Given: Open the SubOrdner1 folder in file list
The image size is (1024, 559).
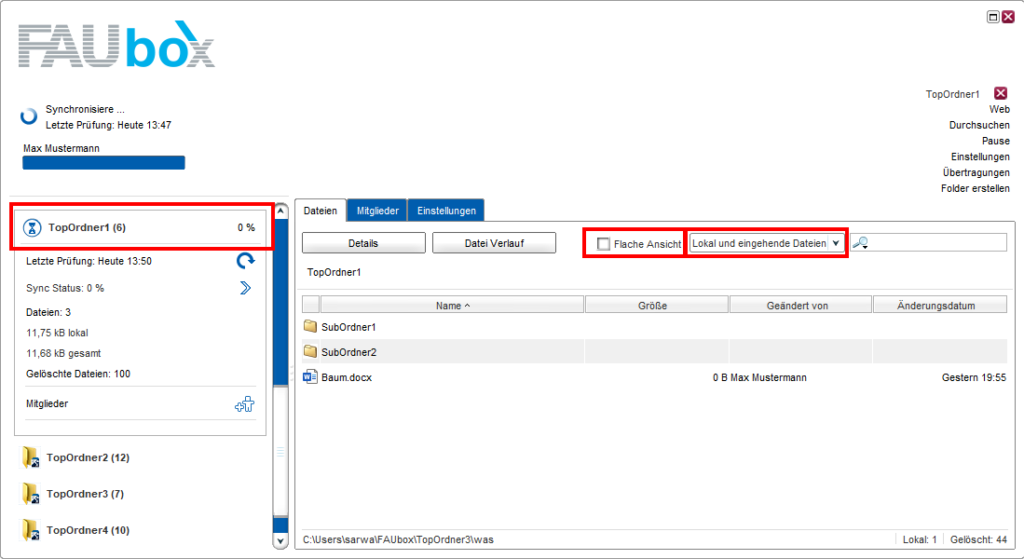Looking at the screenshot, I should coord(348,327).
